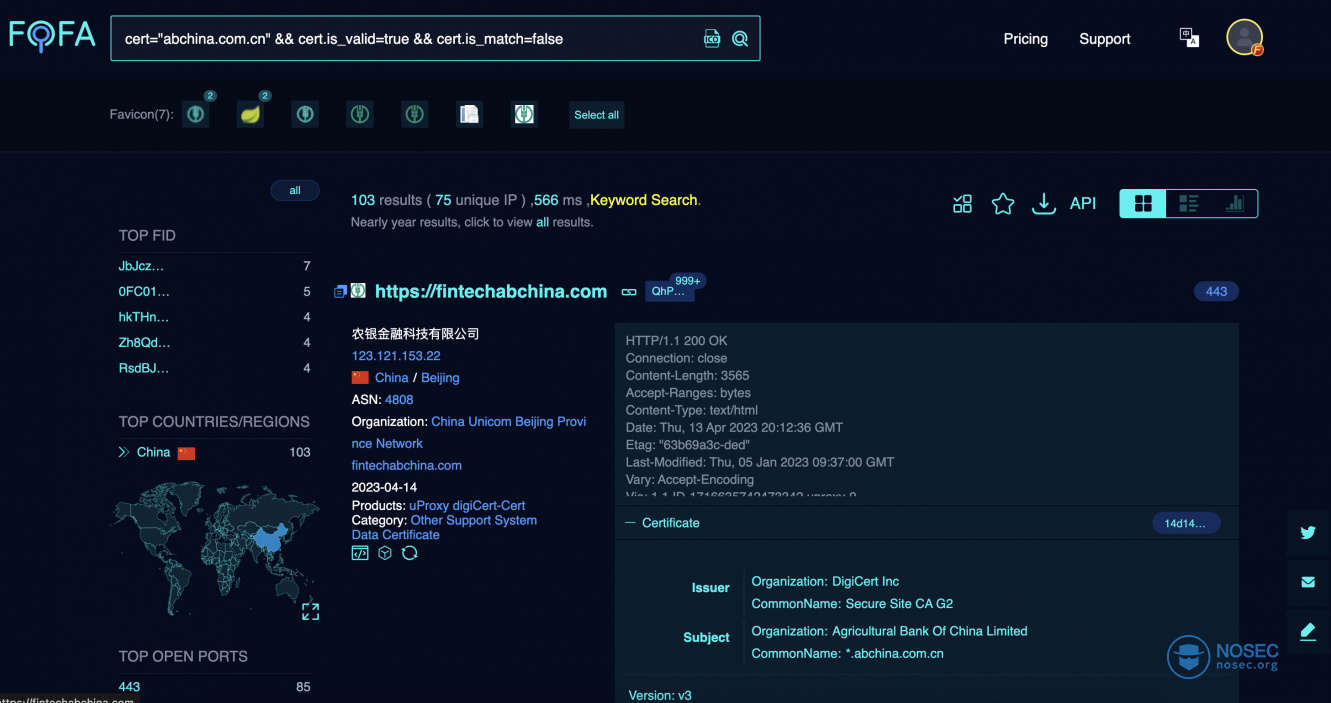Click the China Unicom Beijing organization link
The height and width of the screenshot is (703, 1331).
pyautogui.click(x=469, y=432)
